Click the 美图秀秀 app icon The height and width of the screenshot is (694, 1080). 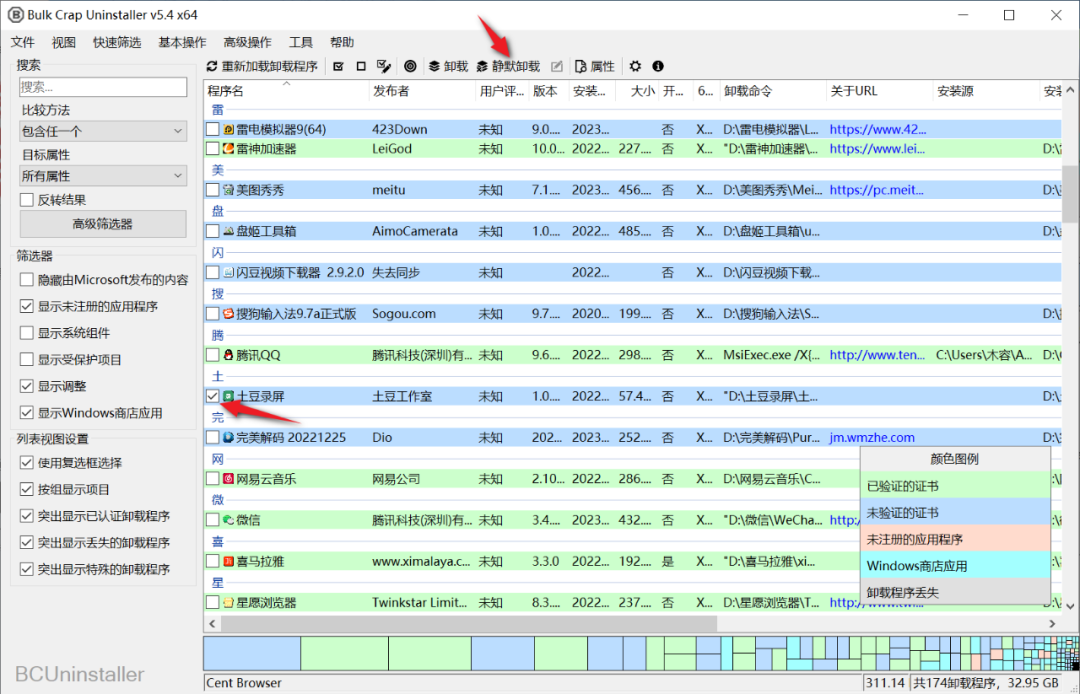coord(229,190)
